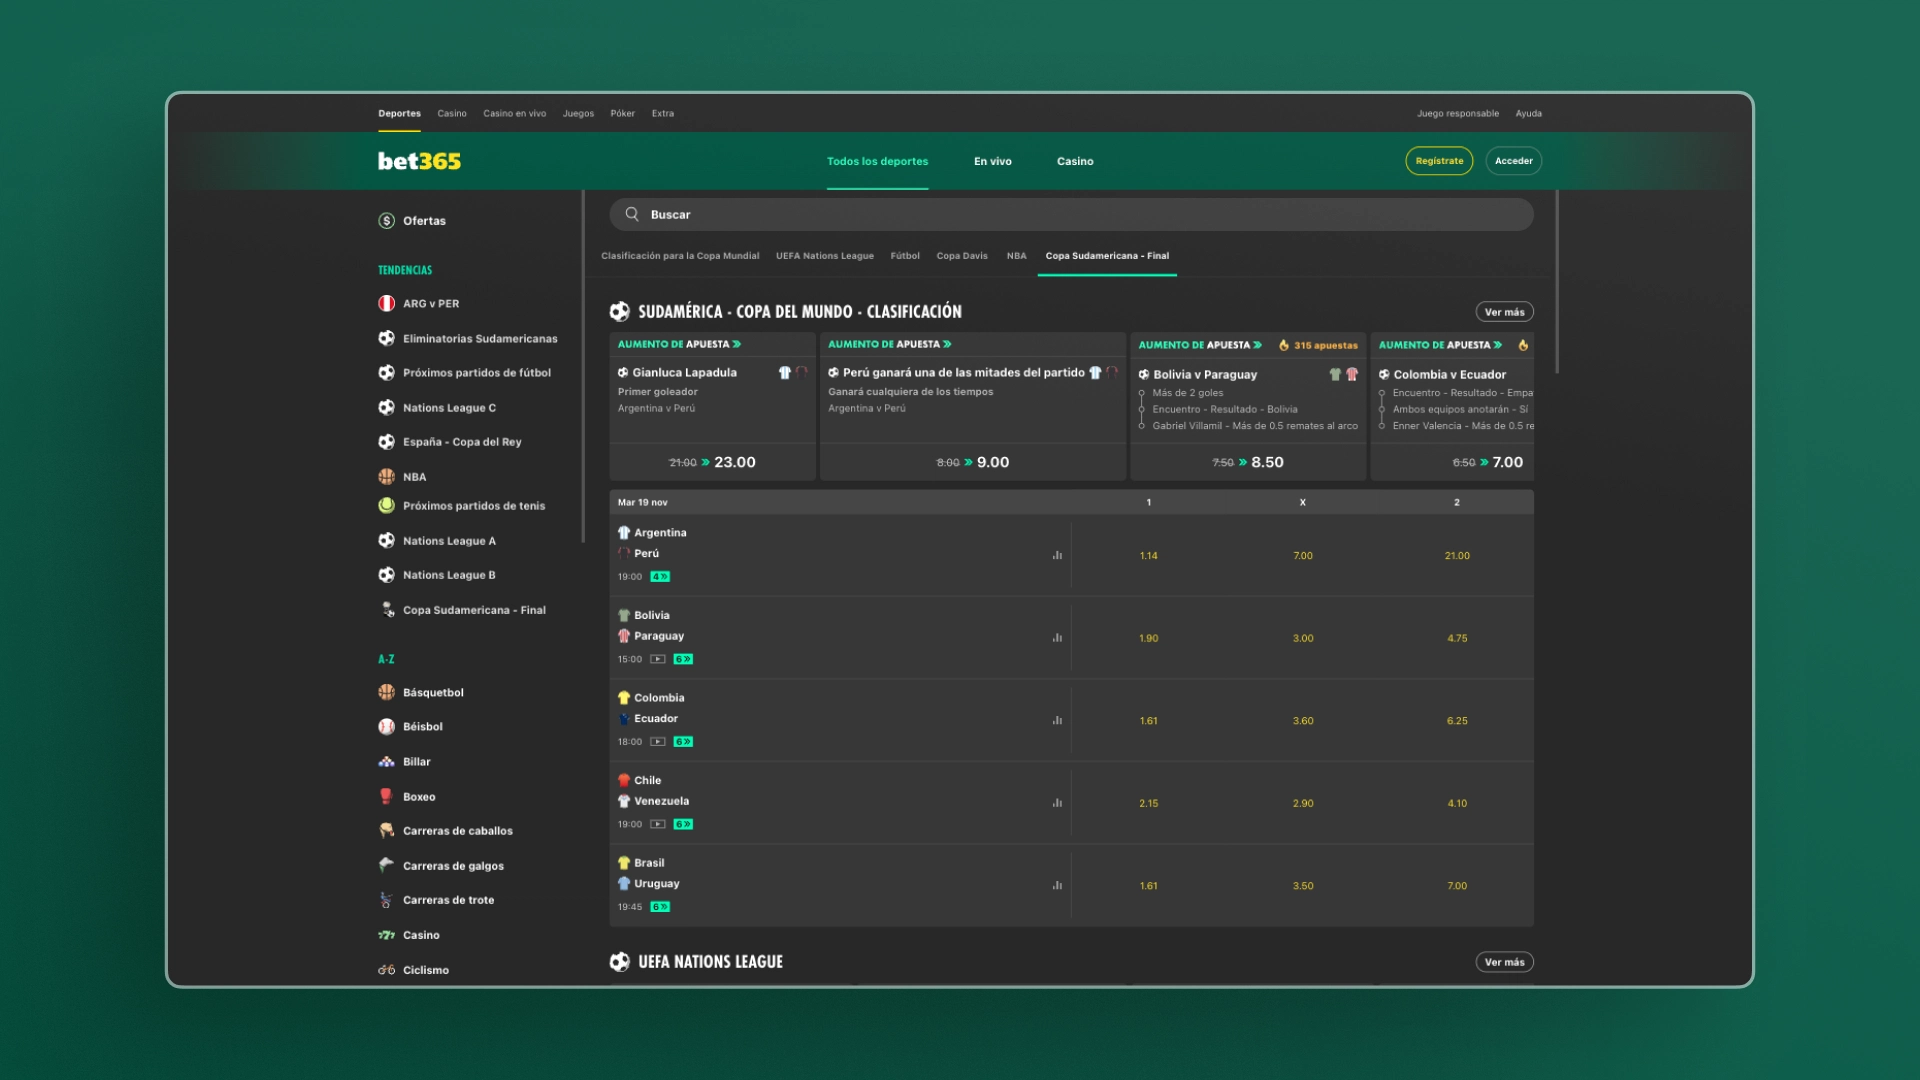Select Perú mitades boost odds 9.00
The height and width of the screenshot is (1080, 1920).
pyautogui.click(x=972, y=462)
